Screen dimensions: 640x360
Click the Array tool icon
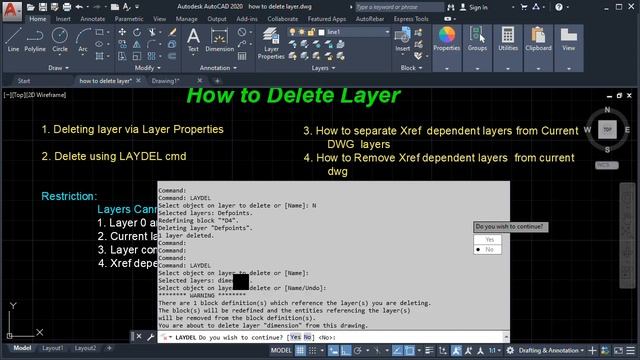[152, 56]
